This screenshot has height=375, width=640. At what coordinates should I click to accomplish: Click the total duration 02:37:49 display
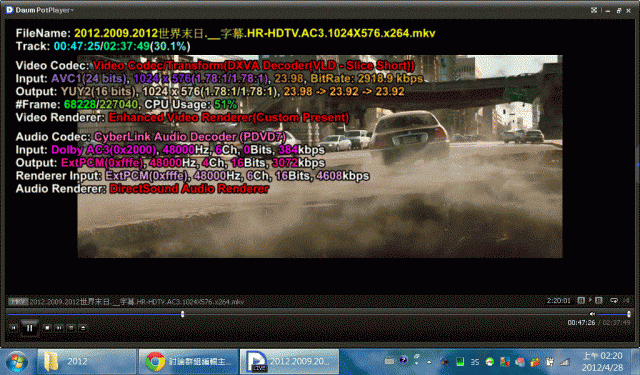[x=616, y=322]
